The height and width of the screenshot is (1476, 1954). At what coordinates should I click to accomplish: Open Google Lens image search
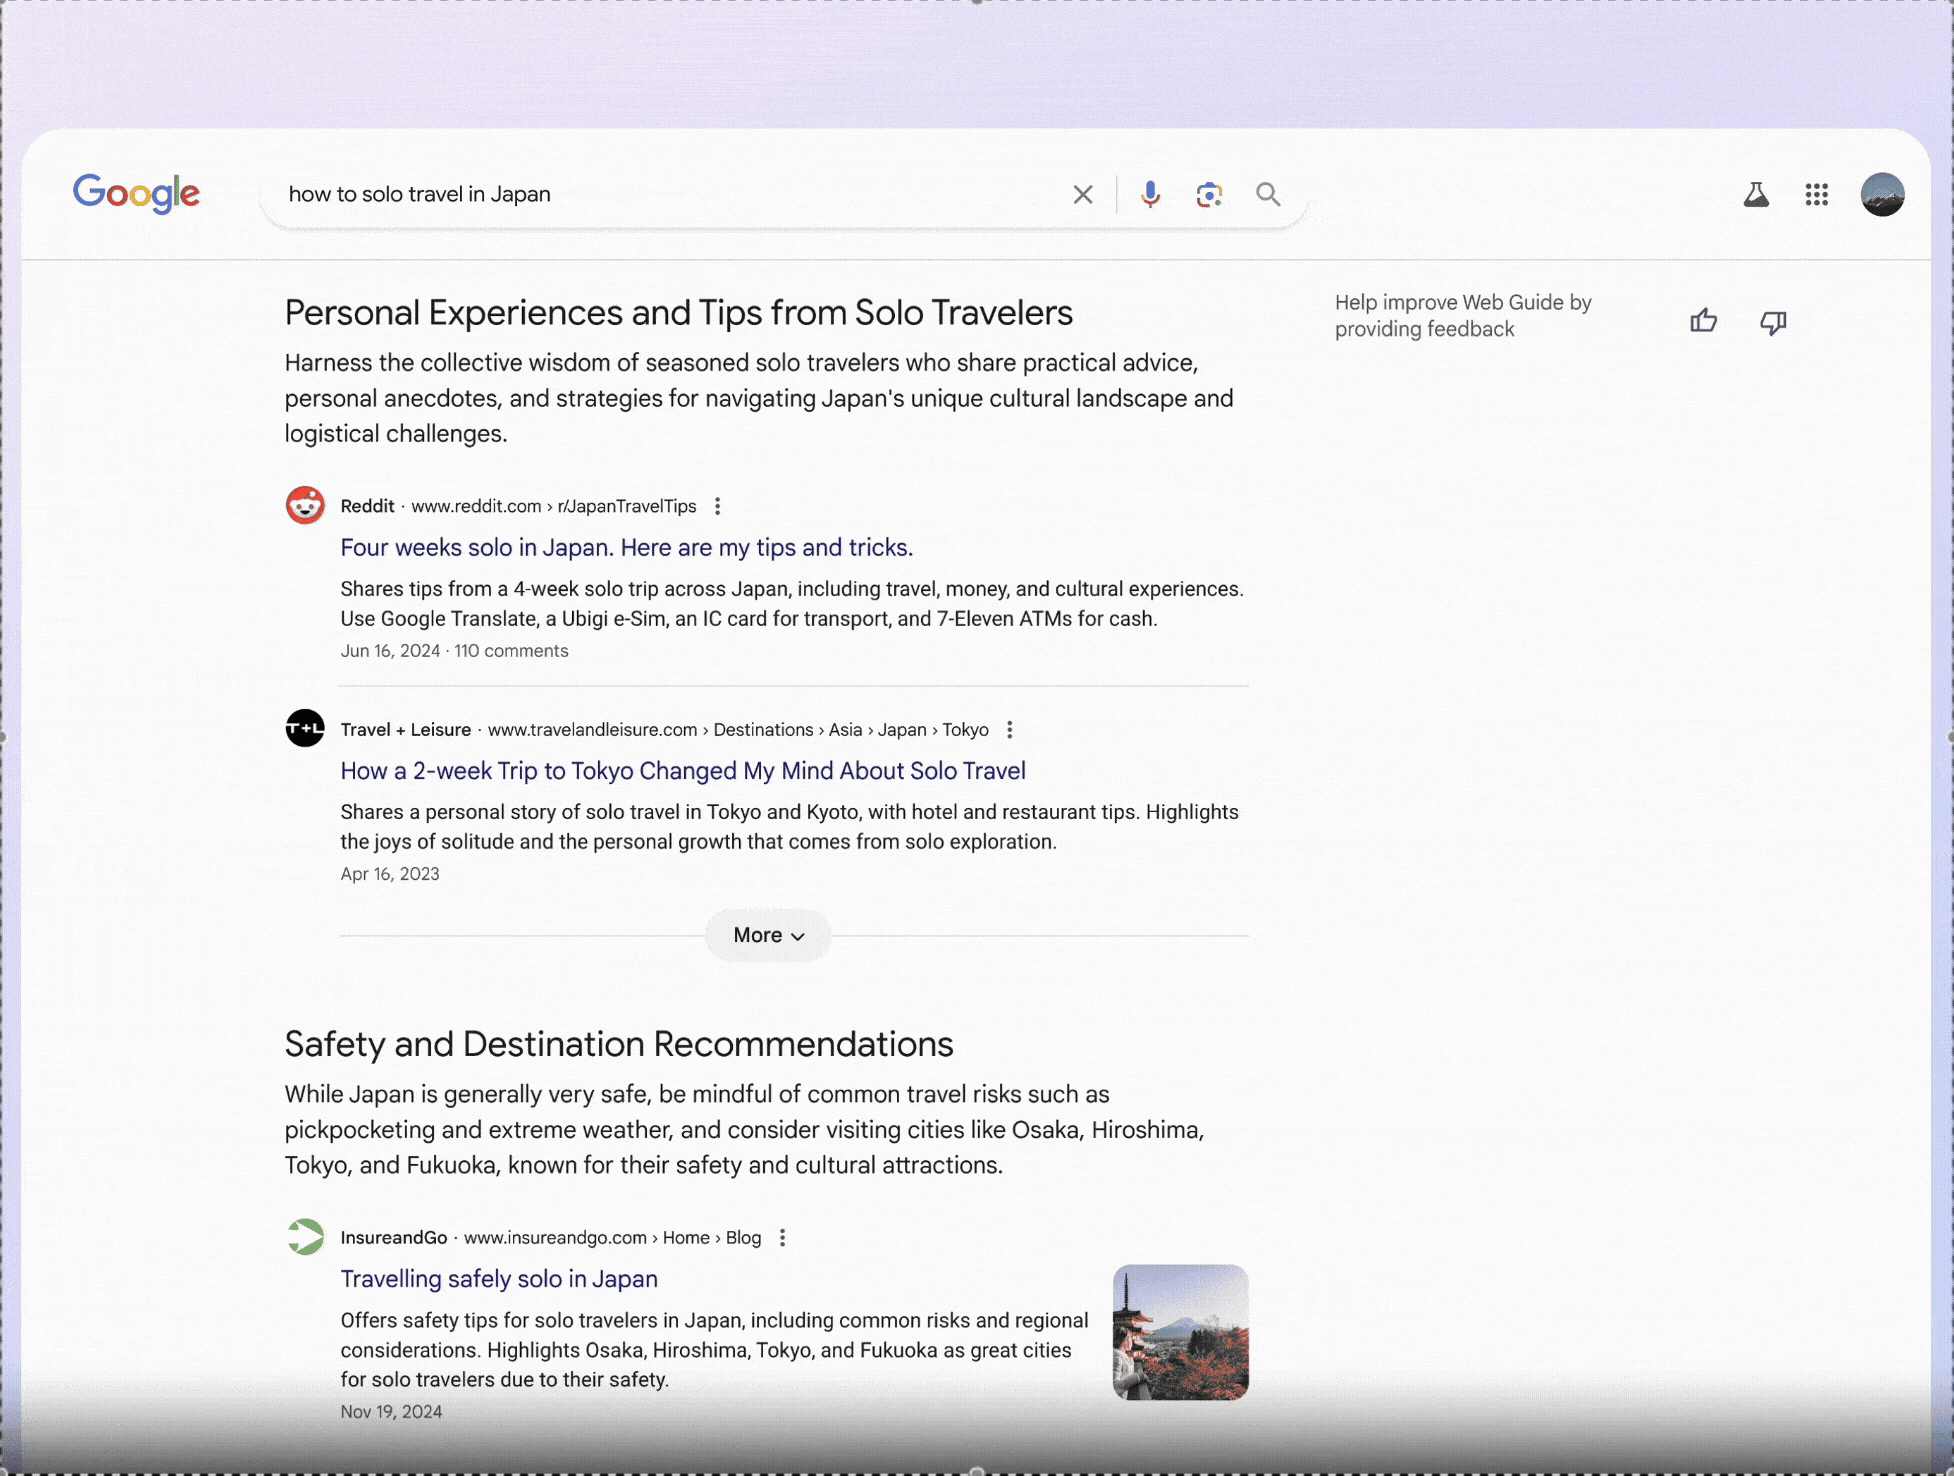[x=1209, y=194]
